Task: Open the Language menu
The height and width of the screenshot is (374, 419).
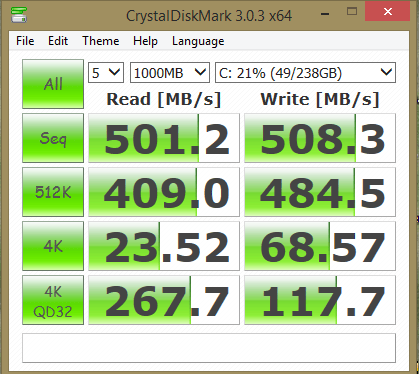Action: [198, 41]
